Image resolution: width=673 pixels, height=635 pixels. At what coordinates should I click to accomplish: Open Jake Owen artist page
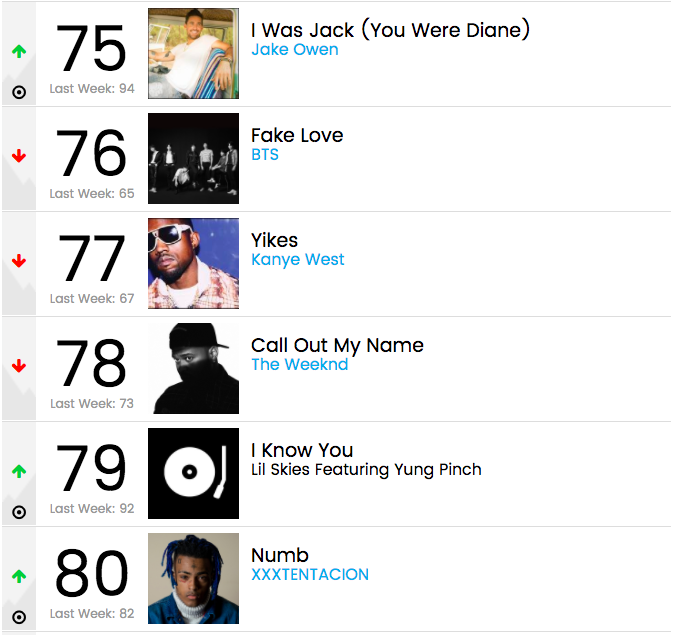click(294, 50)
